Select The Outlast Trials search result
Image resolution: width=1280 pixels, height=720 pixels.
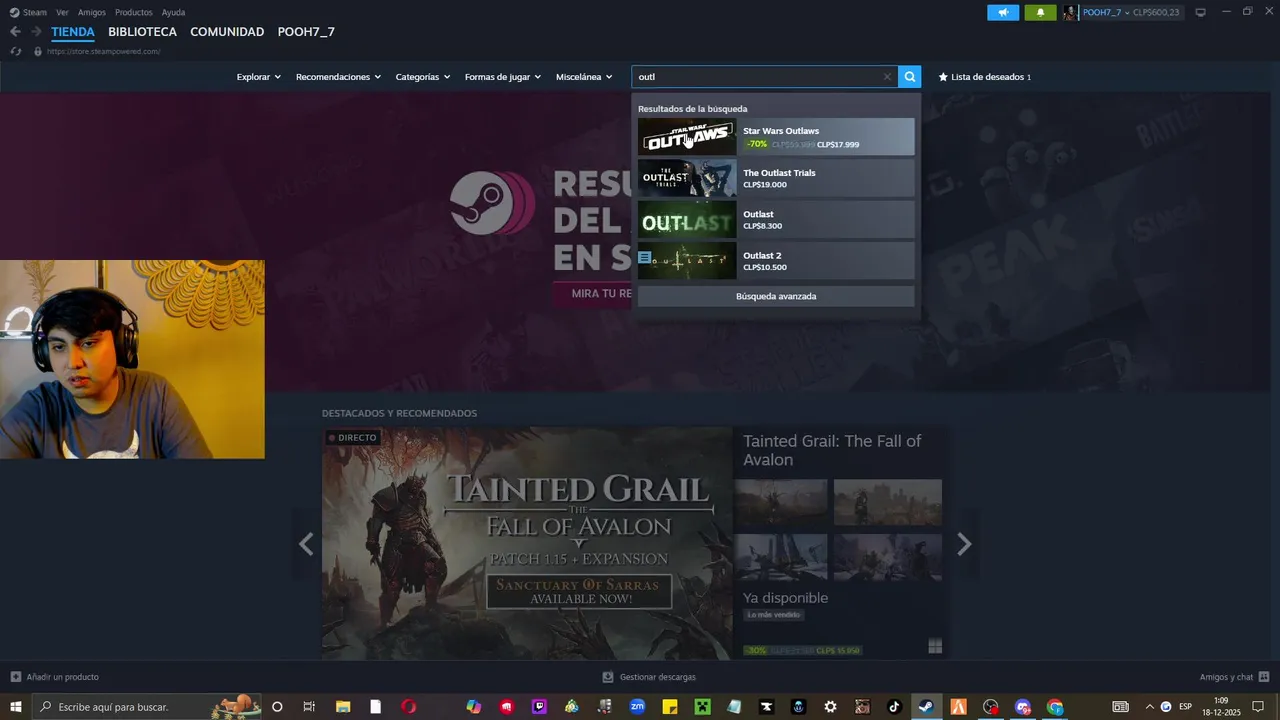coord(776,178)
